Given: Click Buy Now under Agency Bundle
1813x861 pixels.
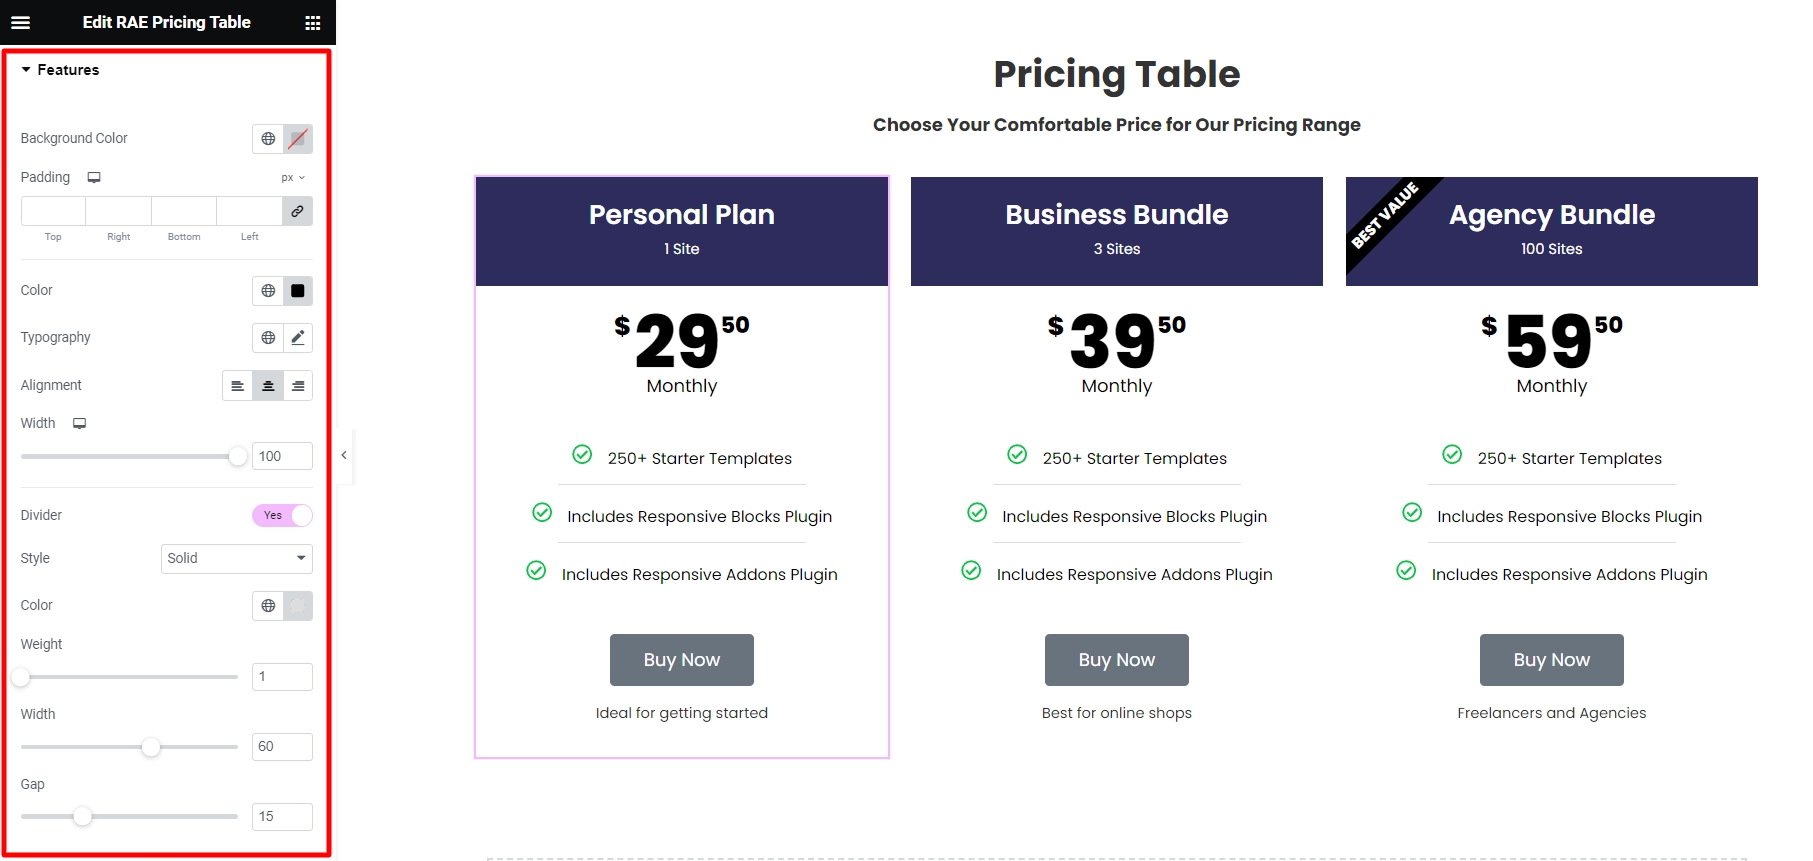Looking at the screenshot, I should click(1552, 660).
